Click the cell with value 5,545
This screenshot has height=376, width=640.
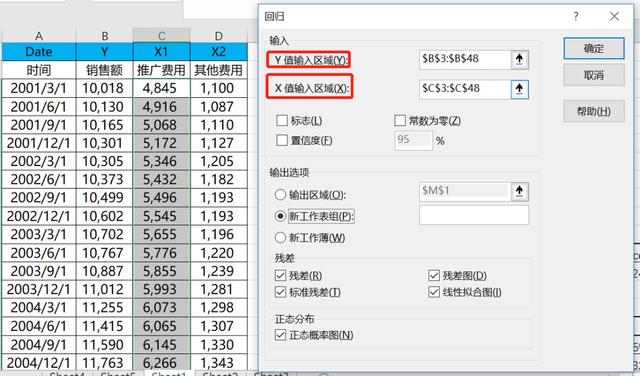162,216
